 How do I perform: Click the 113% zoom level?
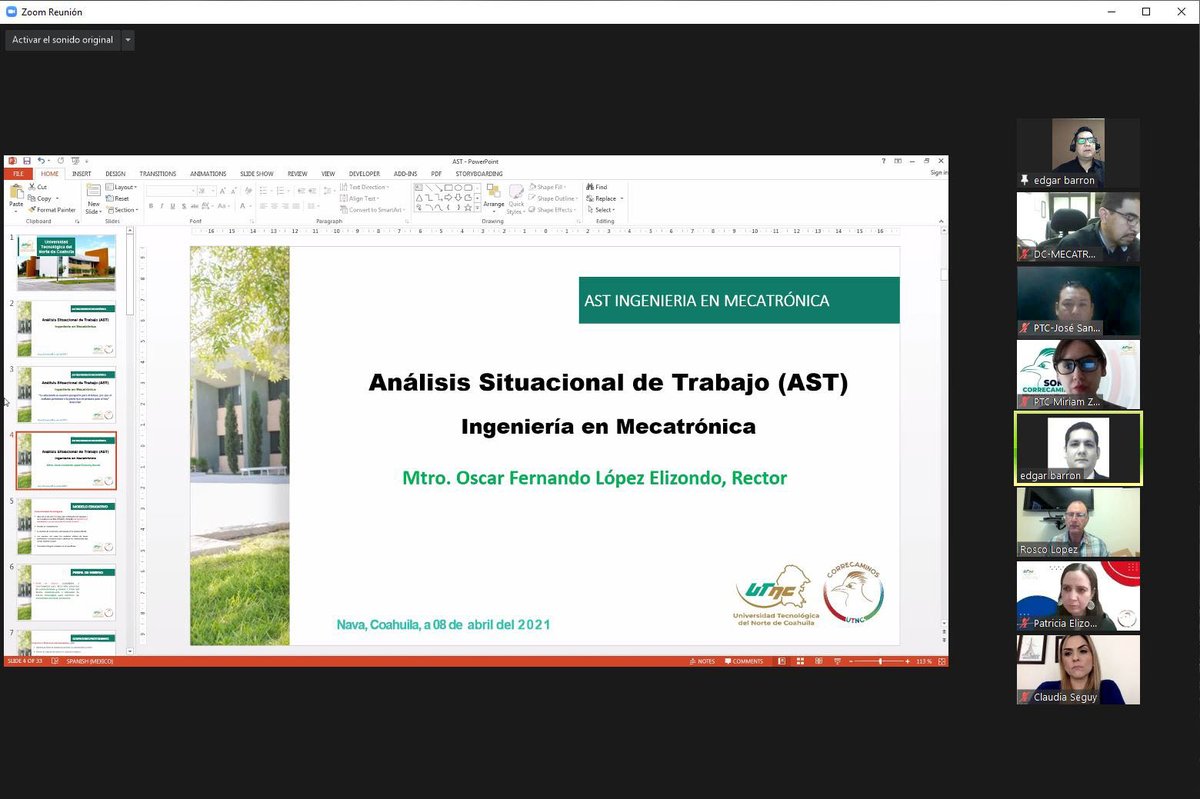[924, 661]
